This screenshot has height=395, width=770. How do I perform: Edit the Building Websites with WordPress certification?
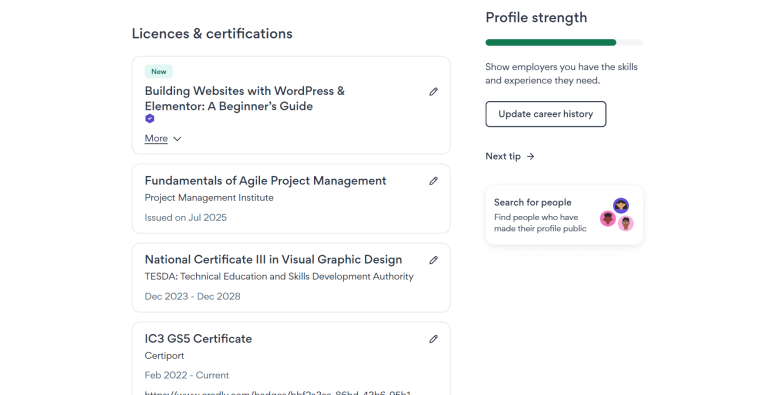(433, 92)
